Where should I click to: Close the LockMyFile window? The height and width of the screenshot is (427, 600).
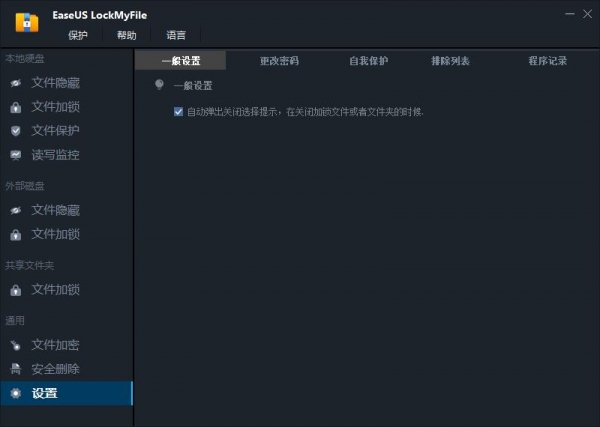587,14
